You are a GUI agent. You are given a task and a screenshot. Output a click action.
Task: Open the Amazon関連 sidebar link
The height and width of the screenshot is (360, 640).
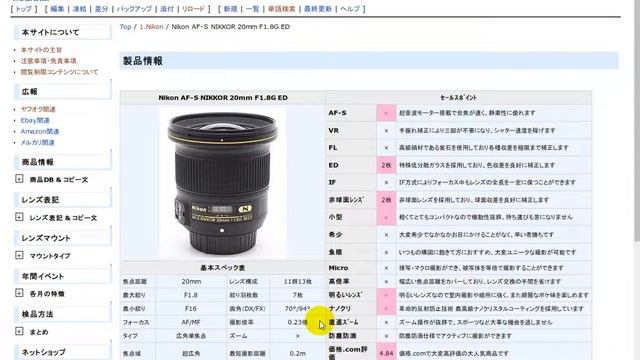click(x=40, y=131)
